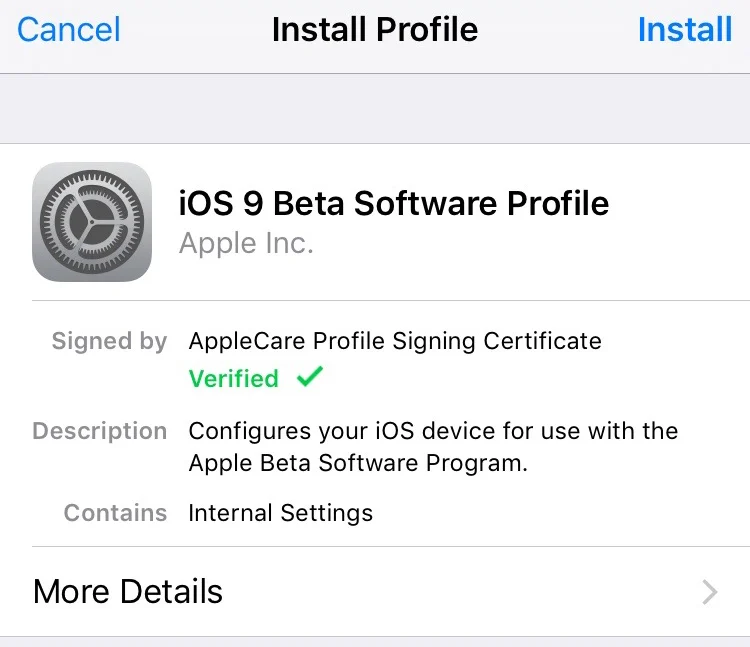The height and width of the screenshot is (647, 750).
Task: Expand the More Details chevron arrow
Action: point(710,592)
